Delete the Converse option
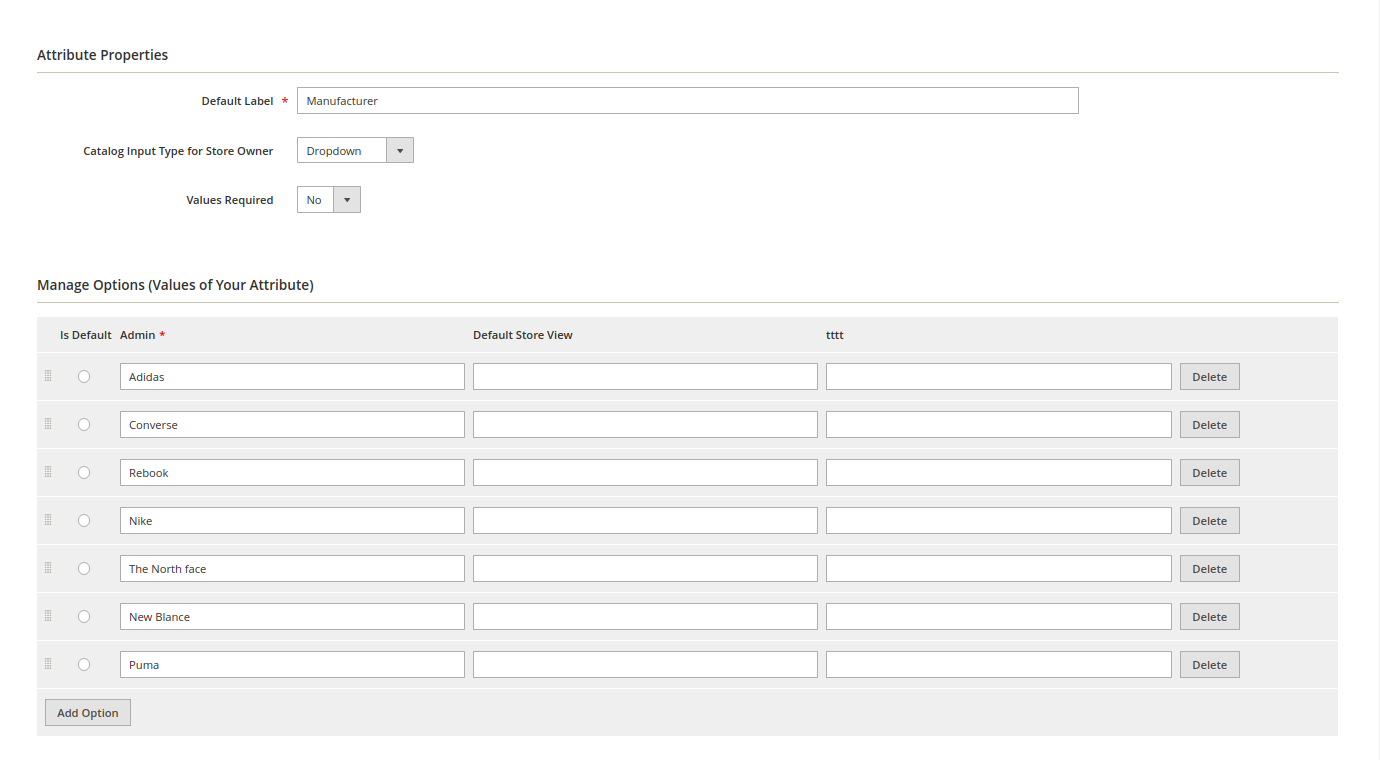The height and width of the screenshot is (760, 1380). 1209,425
